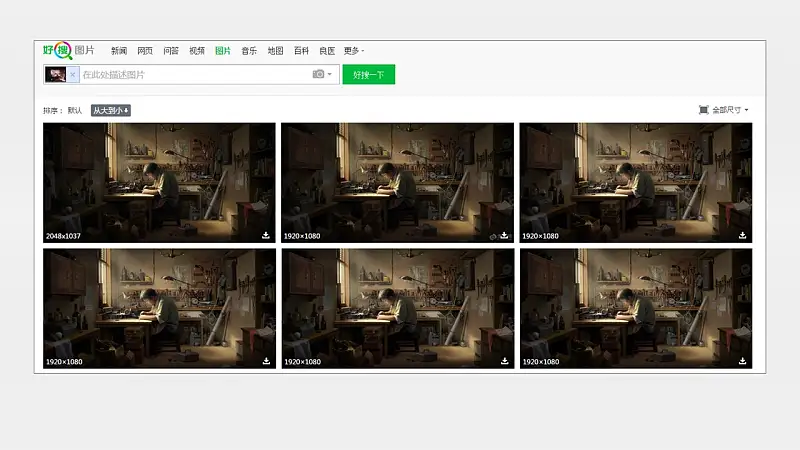
Task: Download the 2048x1037 image
Action: (x=266, y=235)
